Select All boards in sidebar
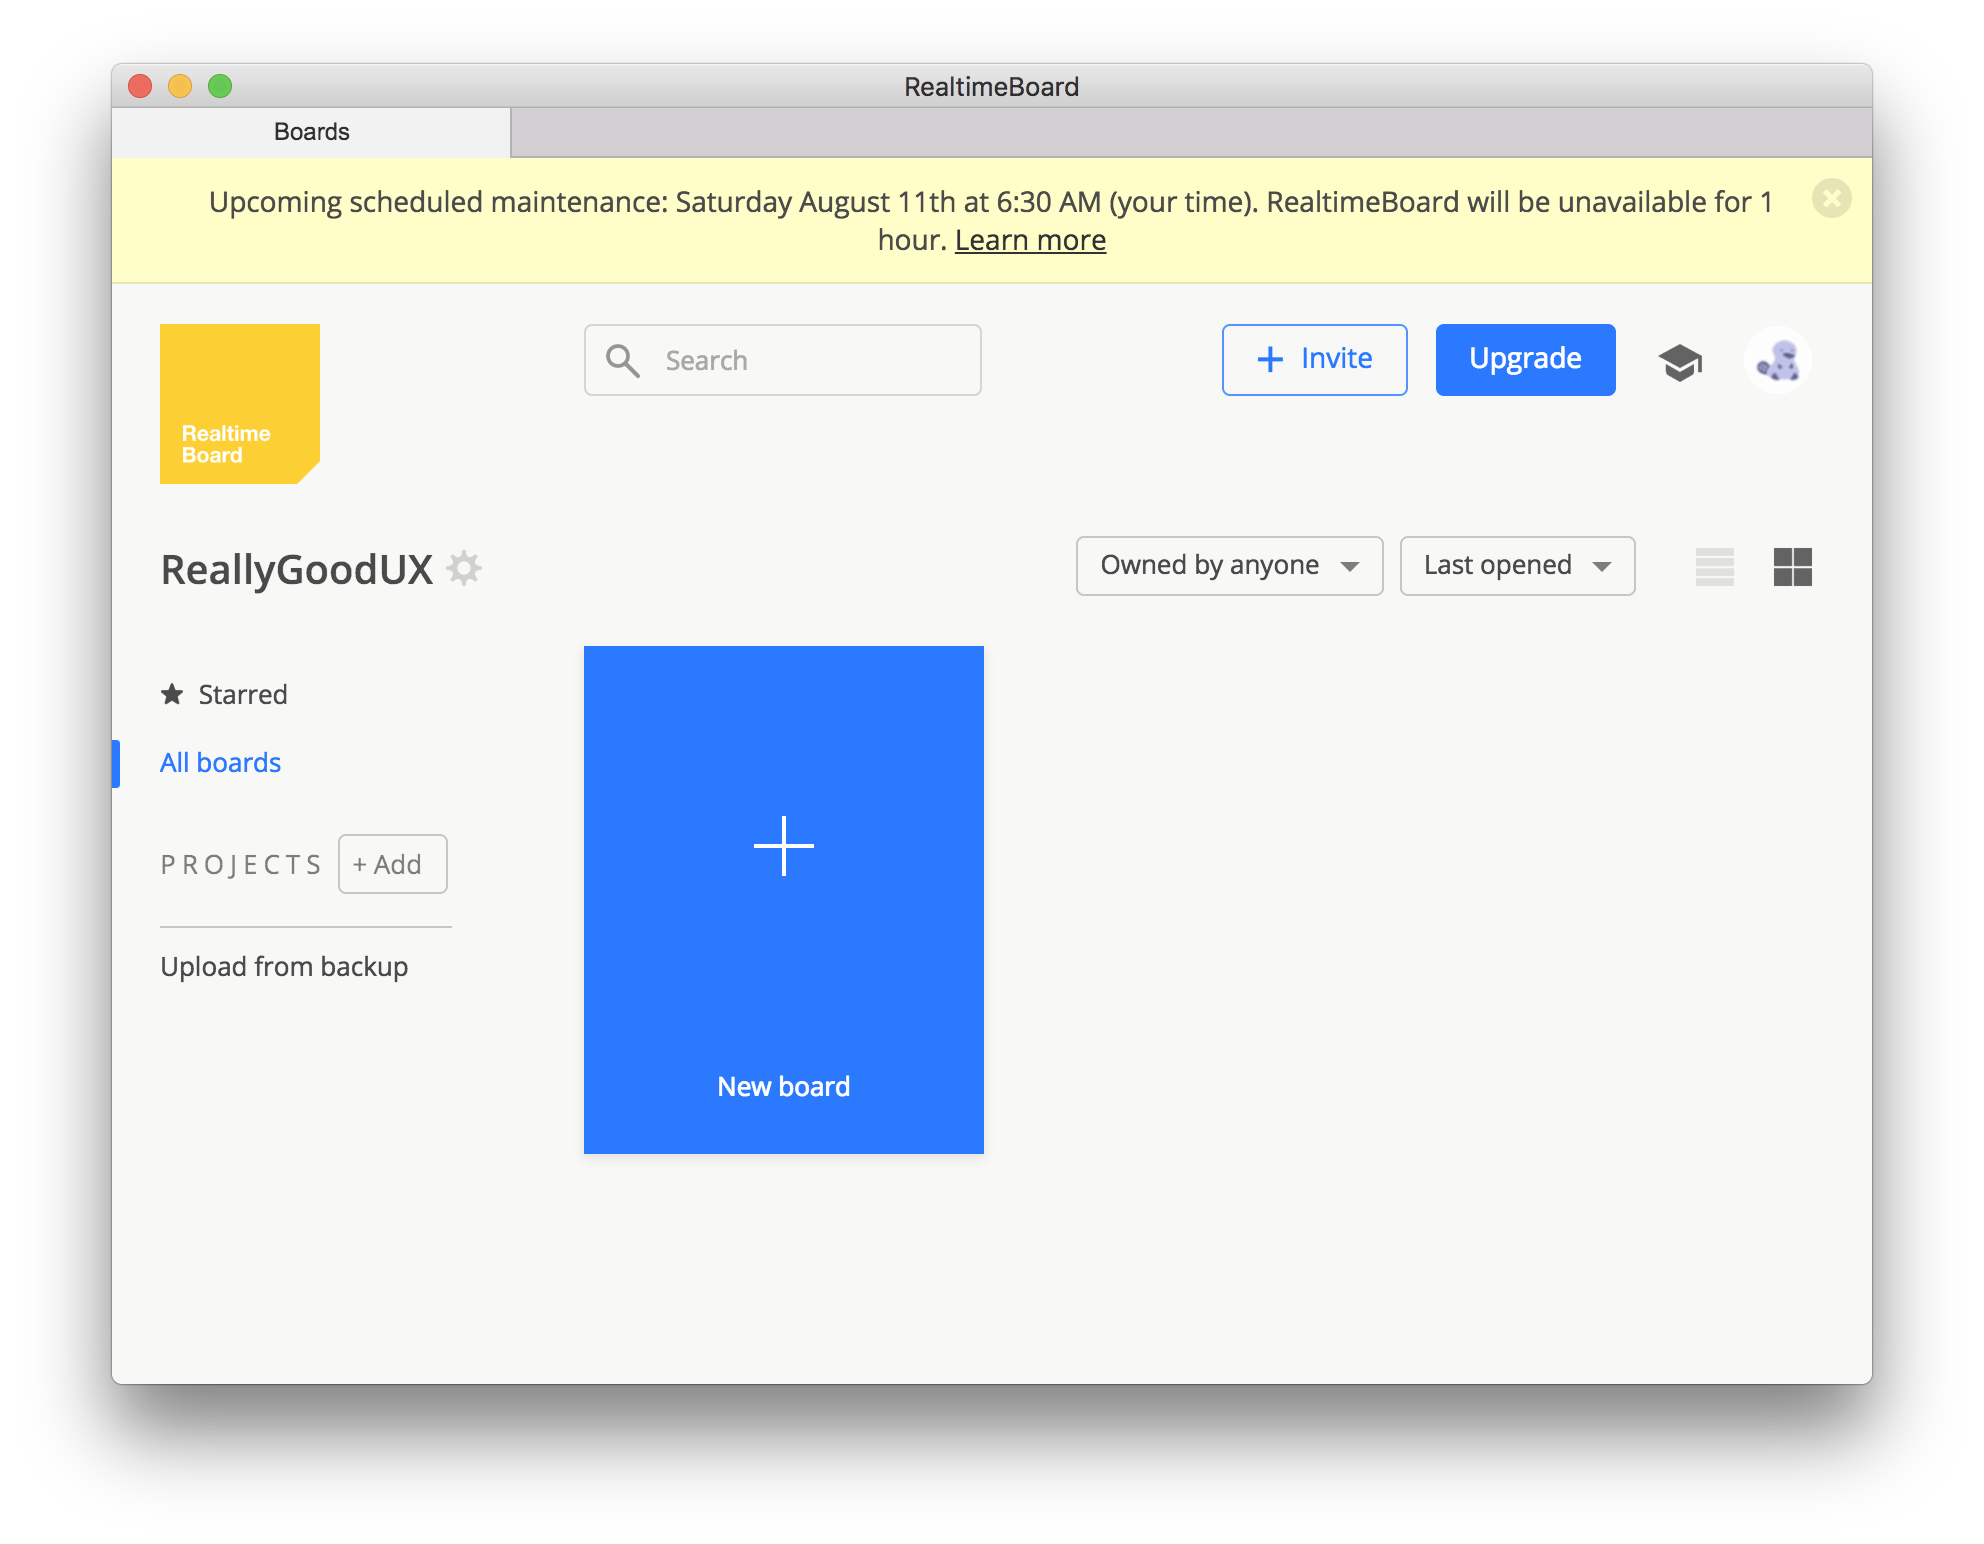 [x=221, y=763]
